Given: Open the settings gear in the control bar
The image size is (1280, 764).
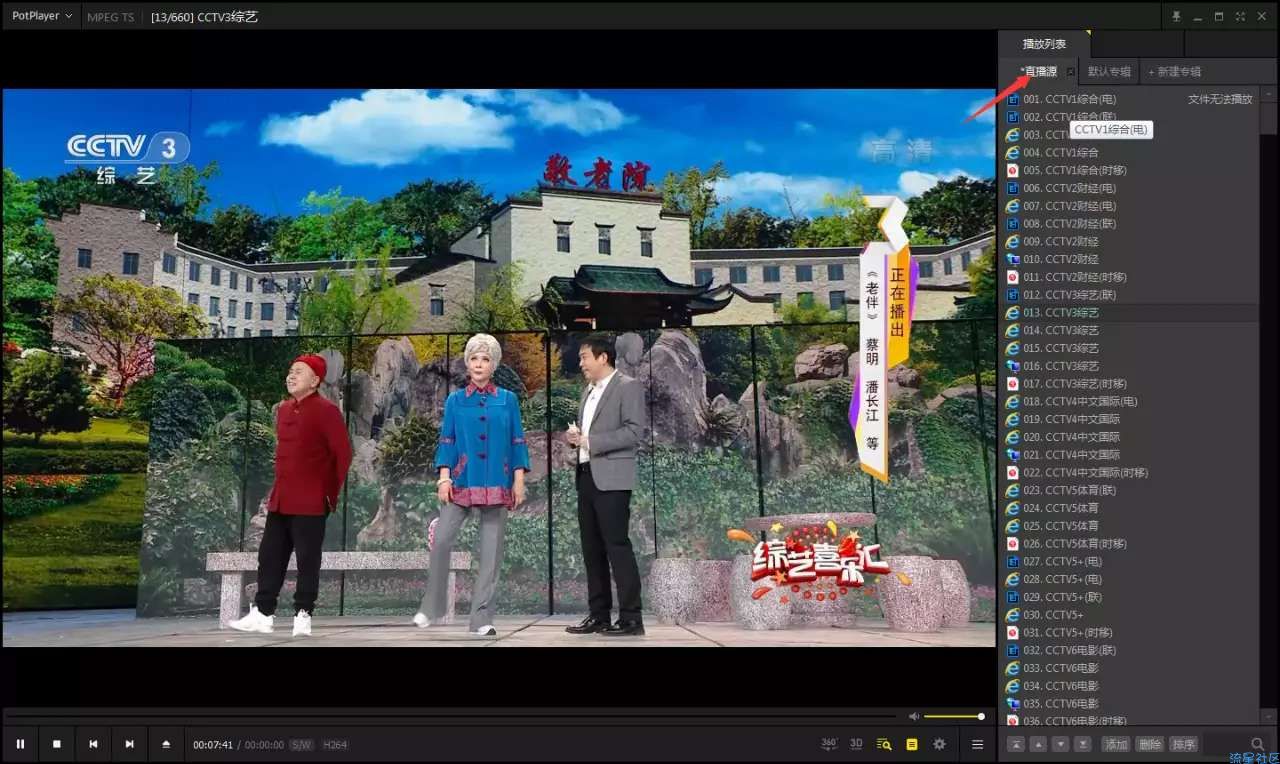Looking at the screenshot, I should tap(939, 744).
